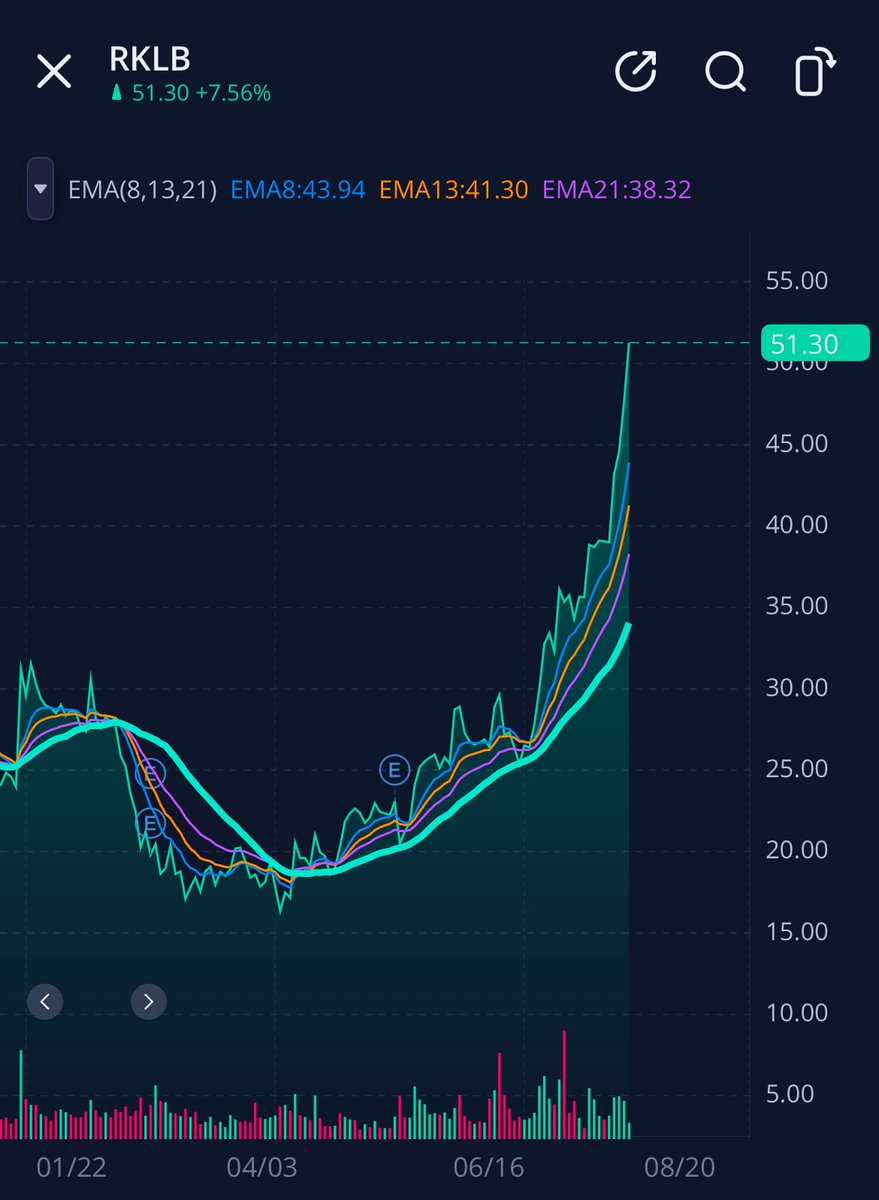Tap the 04/03 date axis label
879x1200 pixels.
tap(262, 1167)
